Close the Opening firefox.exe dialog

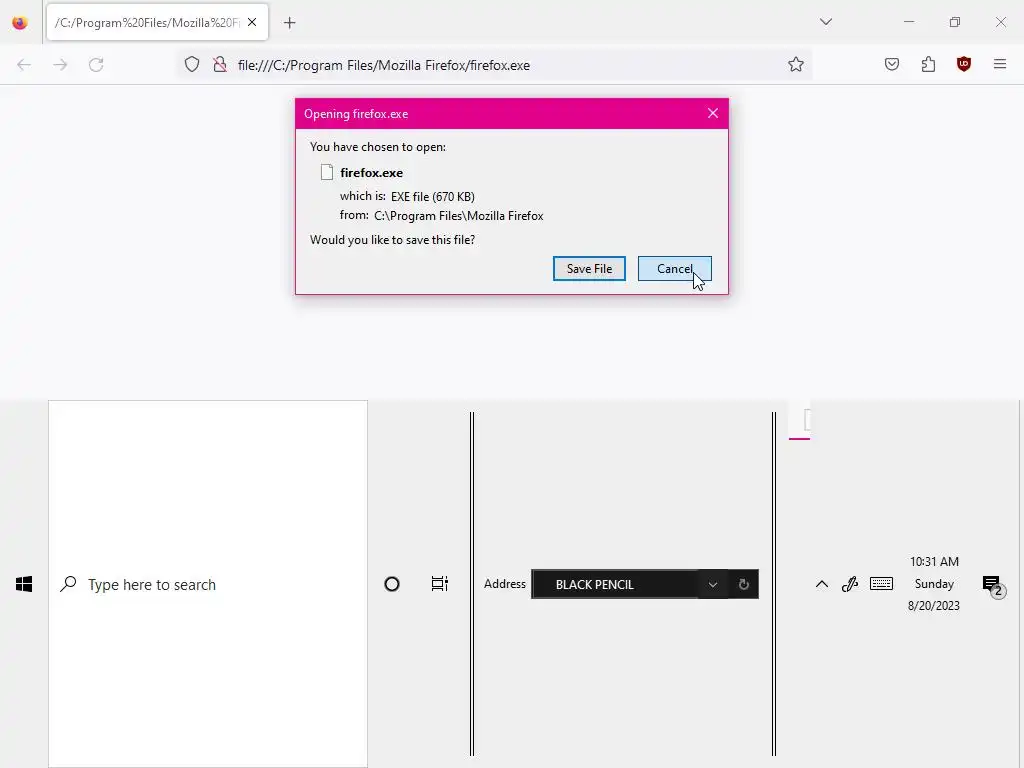(x=712, y=114)
